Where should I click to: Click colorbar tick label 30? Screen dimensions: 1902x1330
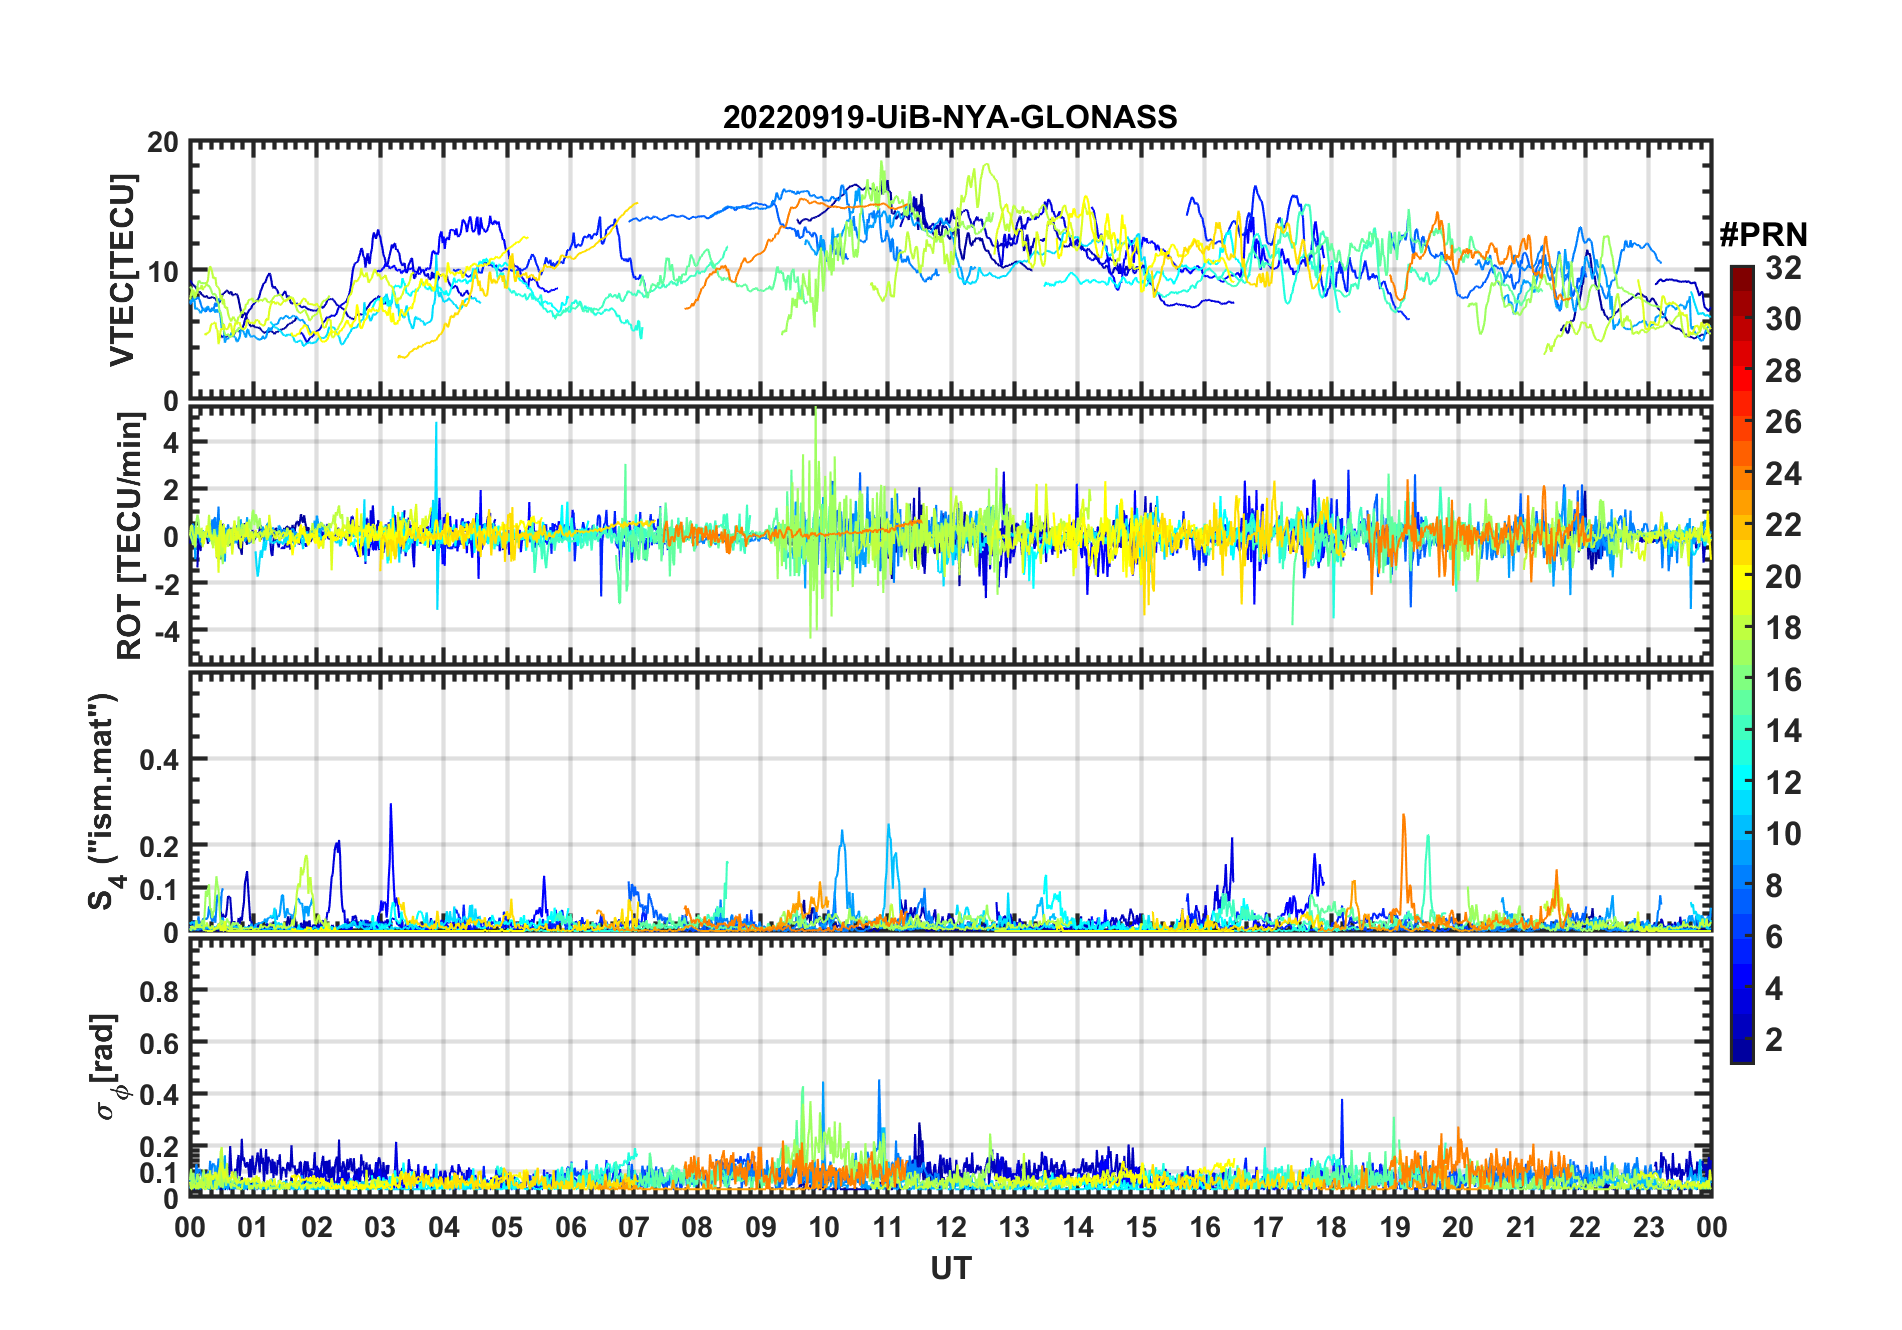1783,319
